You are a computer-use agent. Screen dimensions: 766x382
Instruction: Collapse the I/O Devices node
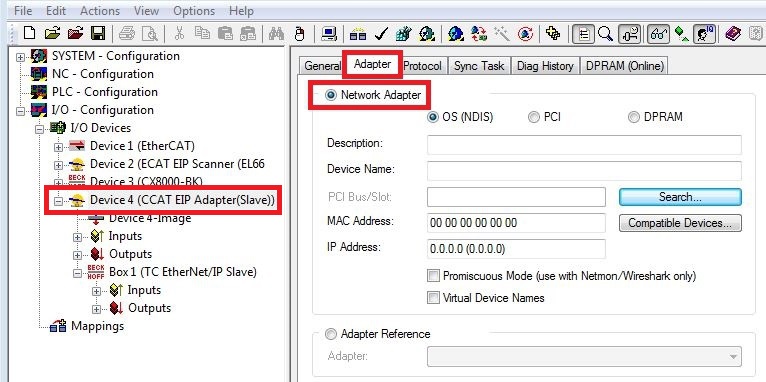pos(40,129)
